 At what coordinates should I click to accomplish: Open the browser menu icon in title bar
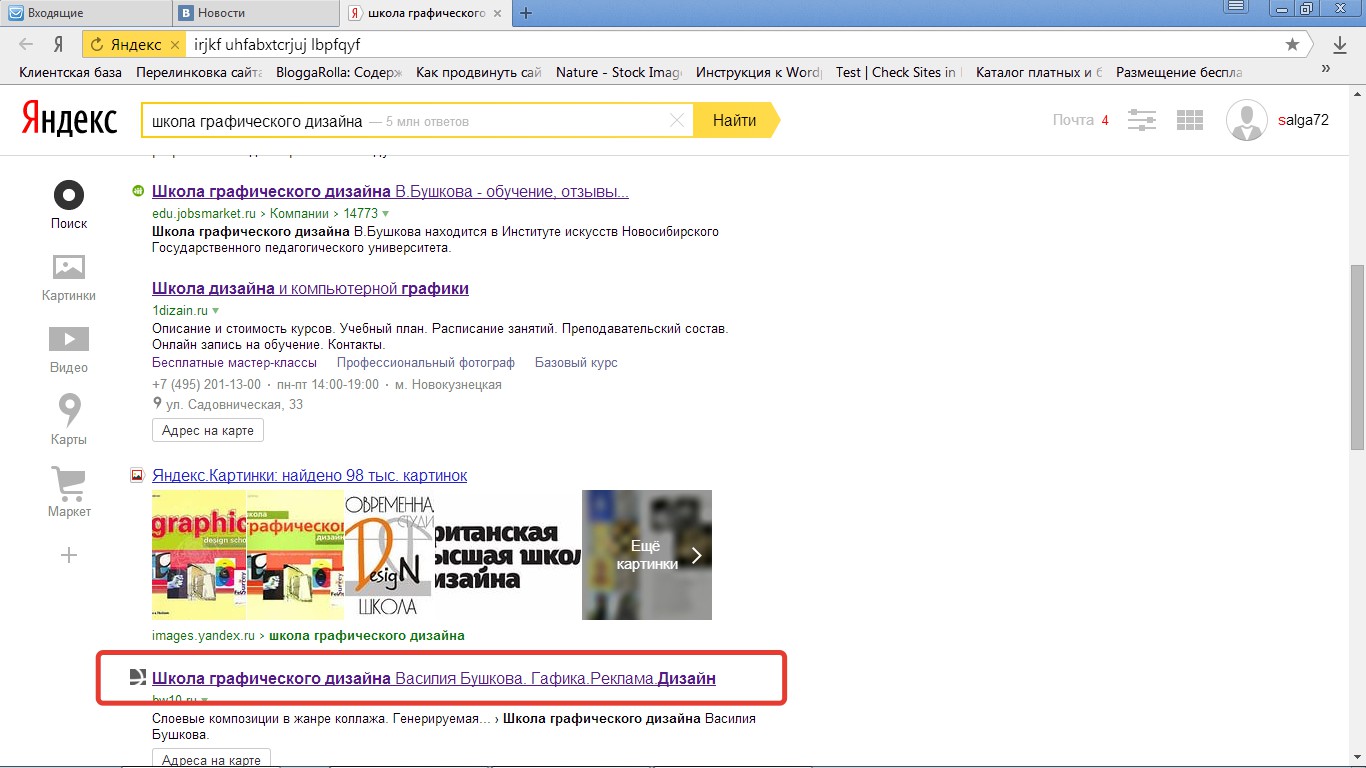pyautogui.click(x=1236, y=7)
